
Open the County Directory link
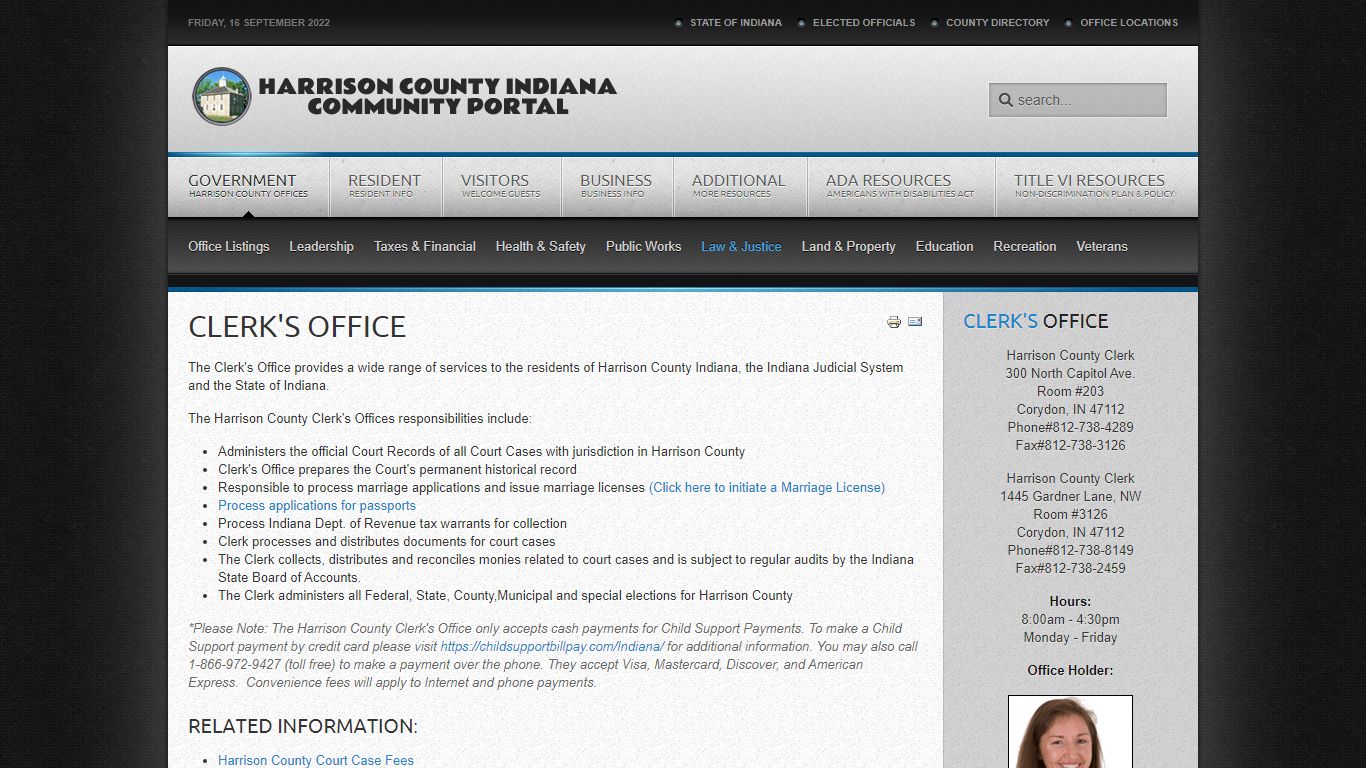point(998,22)
